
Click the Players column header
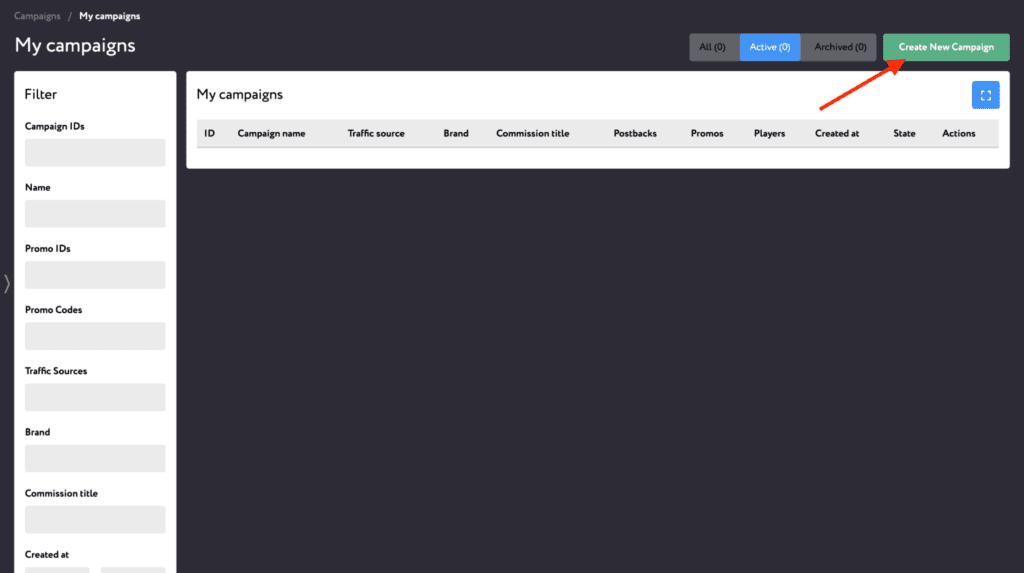(769, 133)
